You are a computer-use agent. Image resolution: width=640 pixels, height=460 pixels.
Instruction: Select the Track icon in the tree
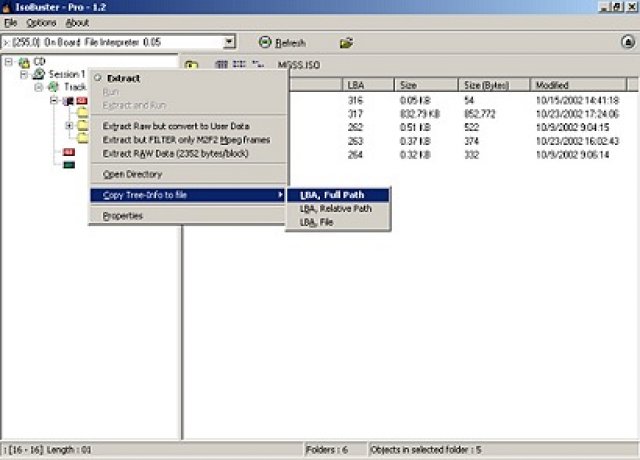(x=53, y=87)
